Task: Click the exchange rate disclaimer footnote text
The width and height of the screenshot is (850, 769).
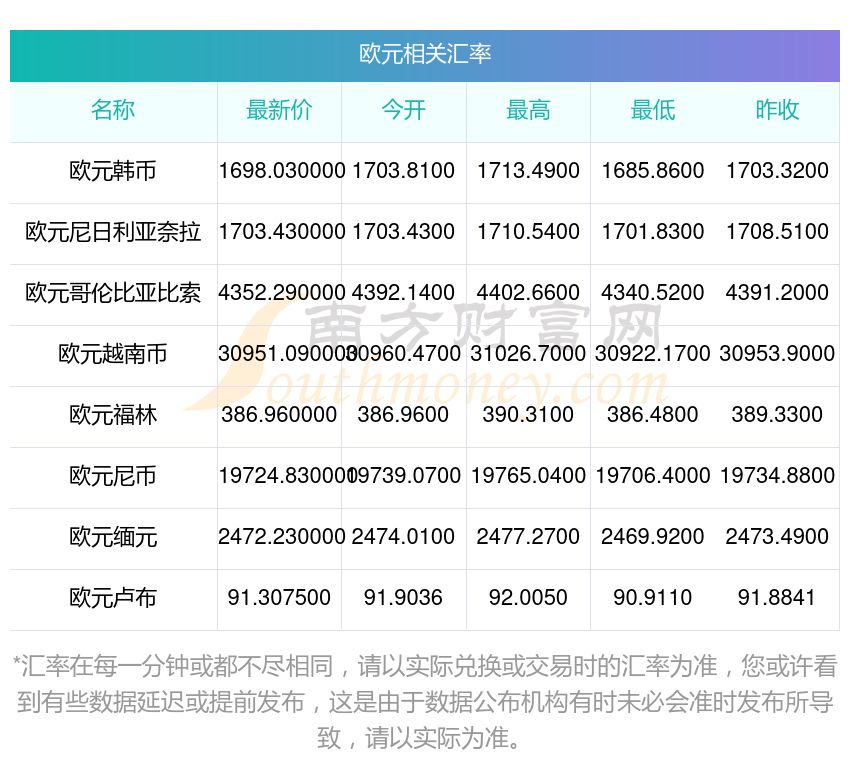Action: click(x=425, y=702)
